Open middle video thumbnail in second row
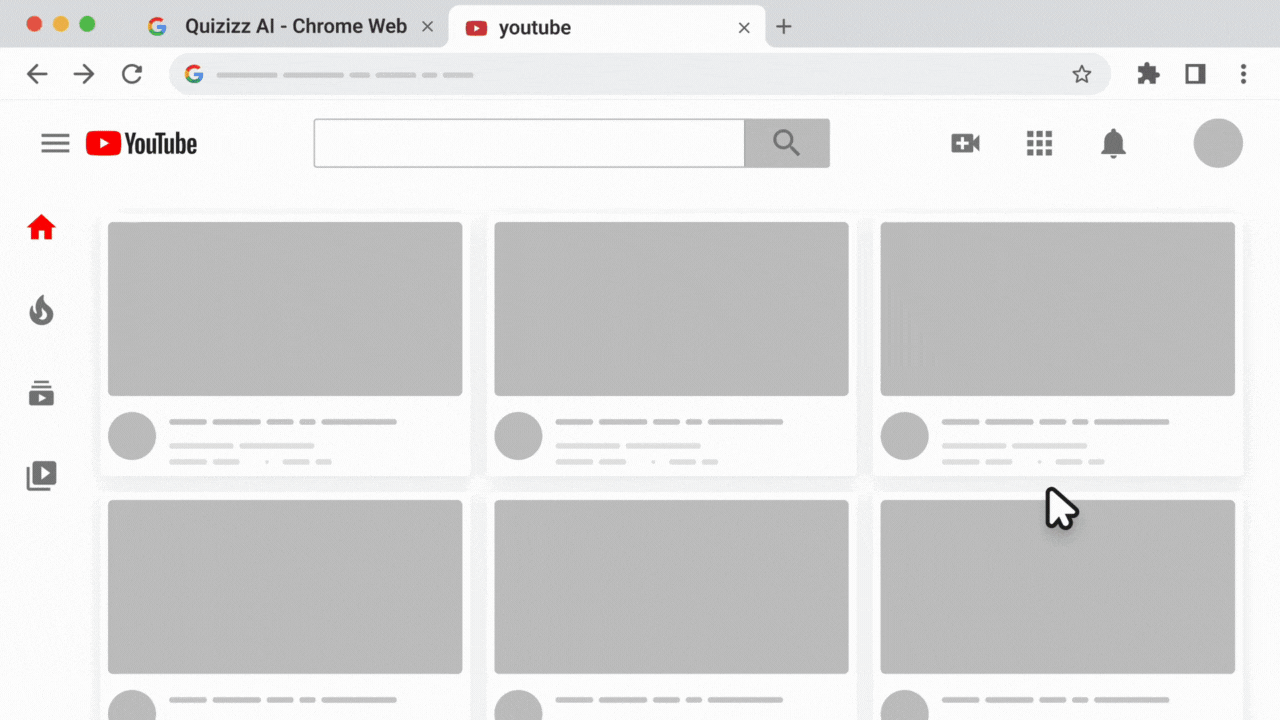1280x720 pixels. 671,587
